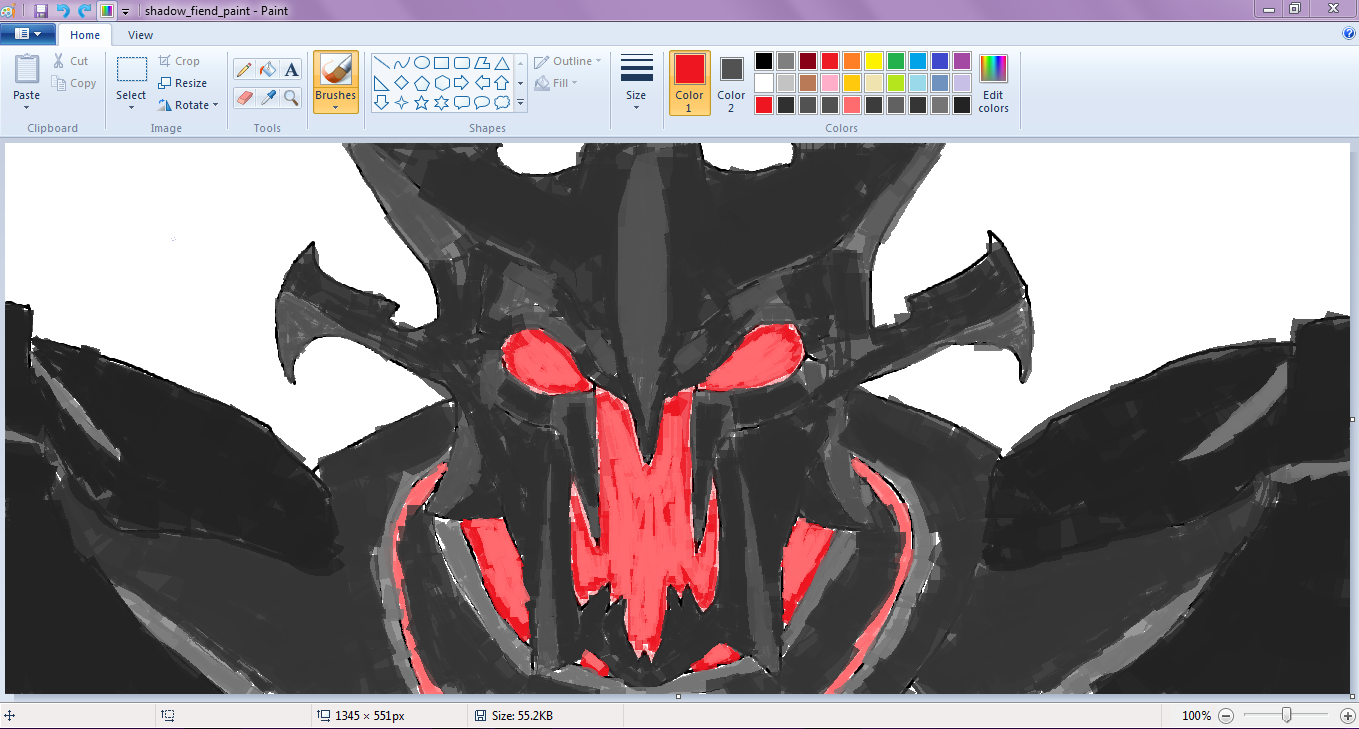Click the Save icon in title bar
The image size is (1359, 729).
pos(41,10)
